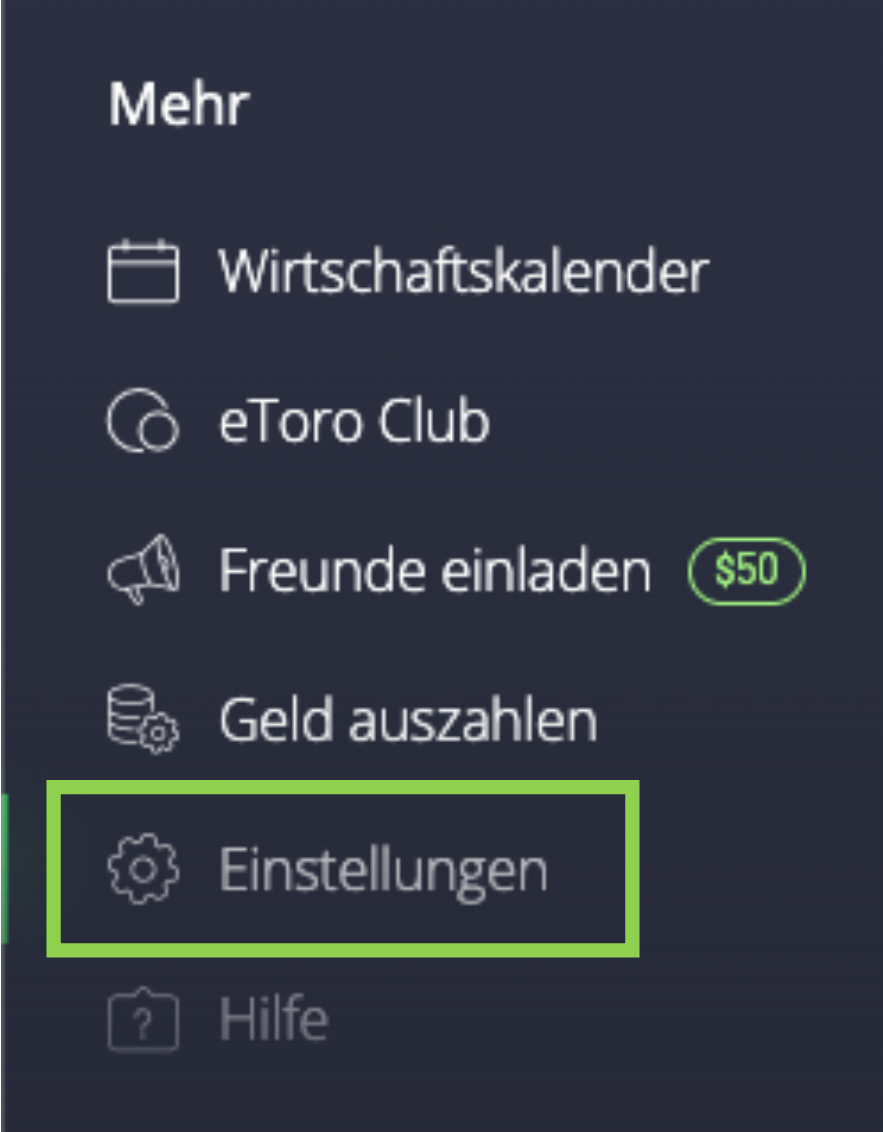Open the eToro Club menu item
Image resolution: width=883 pixels, height=1132 pixels.
pyautogui.click(x=298, y=421)
